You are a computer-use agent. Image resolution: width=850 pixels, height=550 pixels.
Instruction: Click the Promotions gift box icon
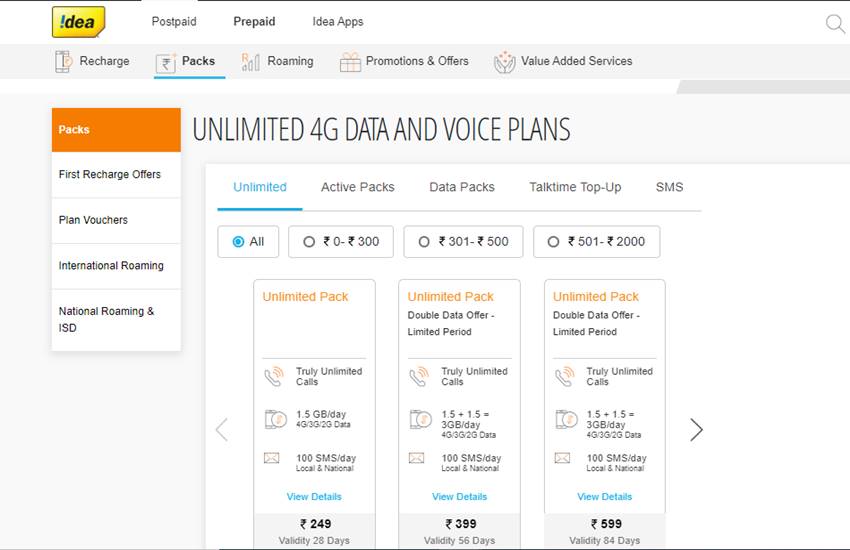[350, 62]
